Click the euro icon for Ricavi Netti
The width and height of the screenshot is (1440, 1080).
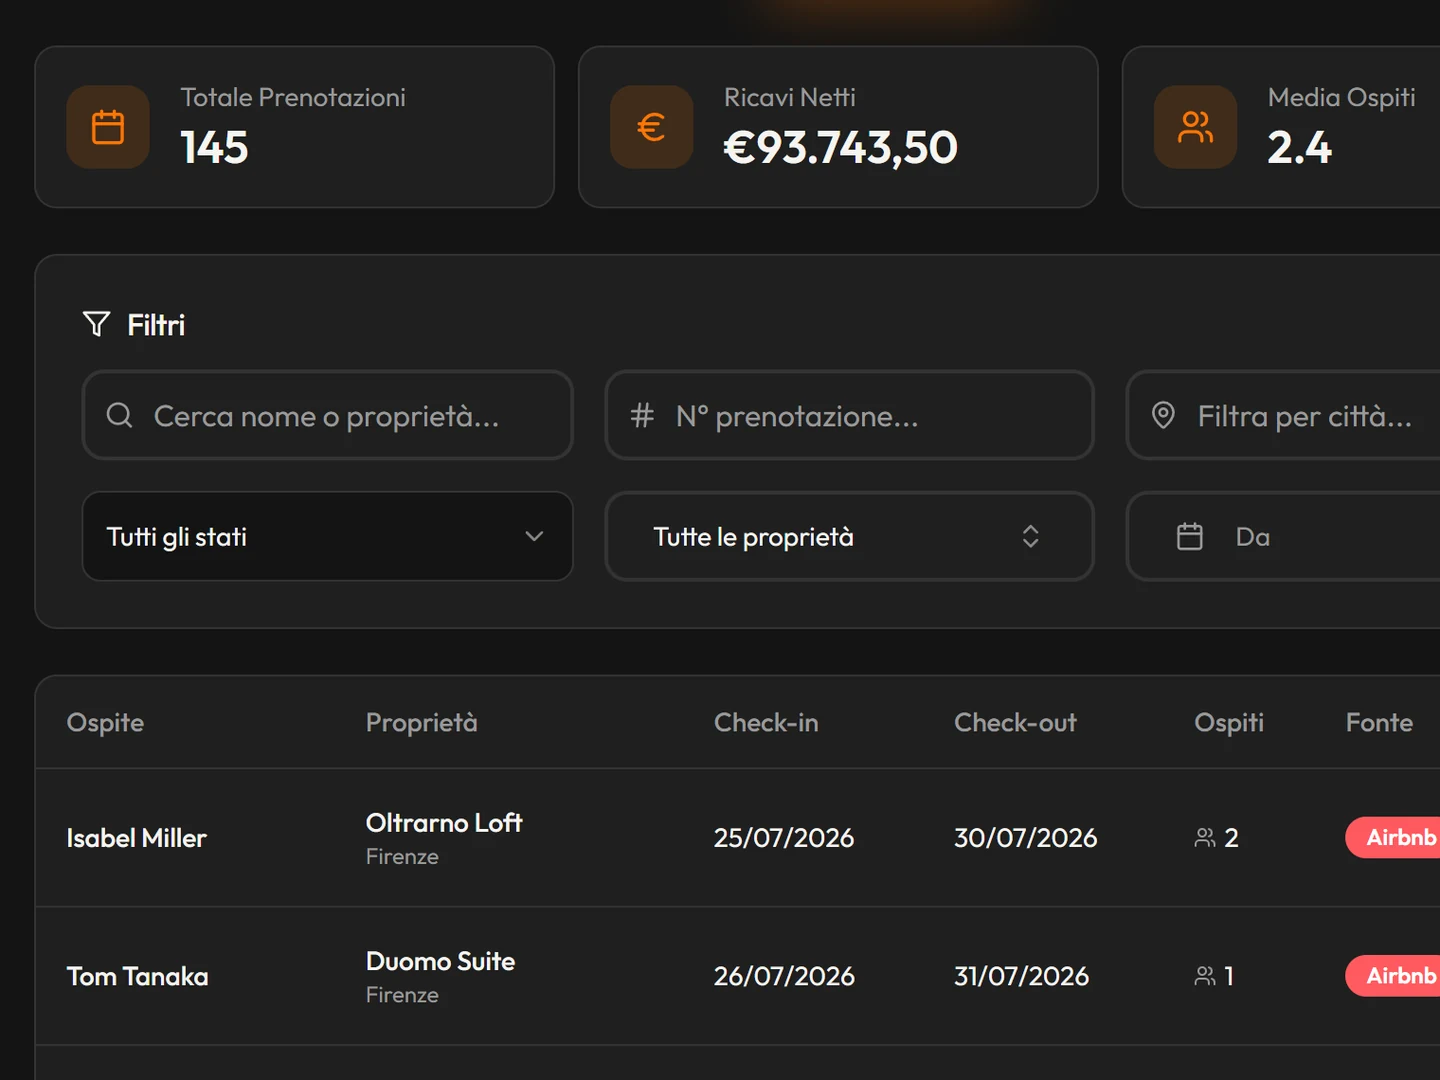[x=651, y=127]
